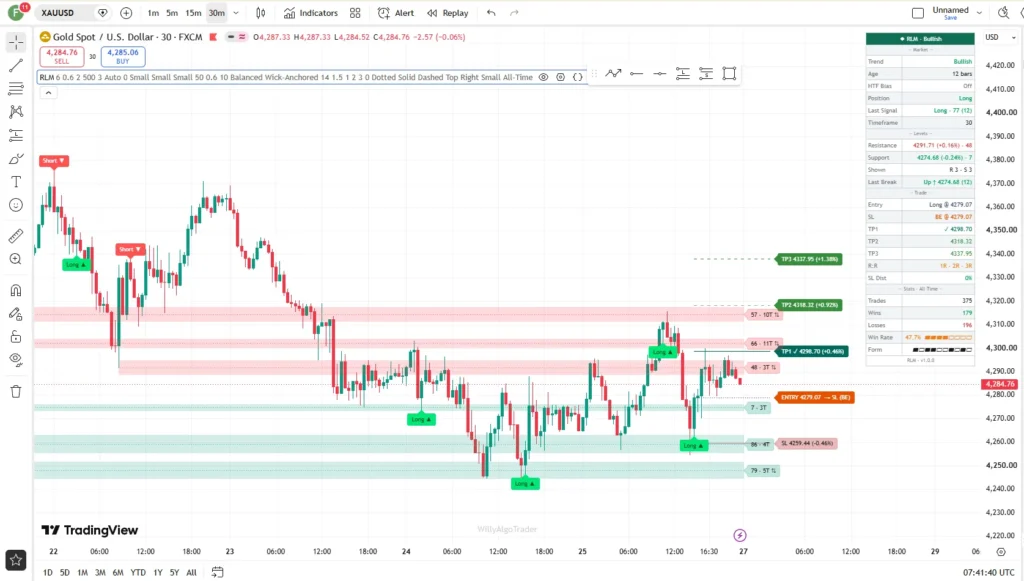Toggle the layout setup square

coord(918,13)
